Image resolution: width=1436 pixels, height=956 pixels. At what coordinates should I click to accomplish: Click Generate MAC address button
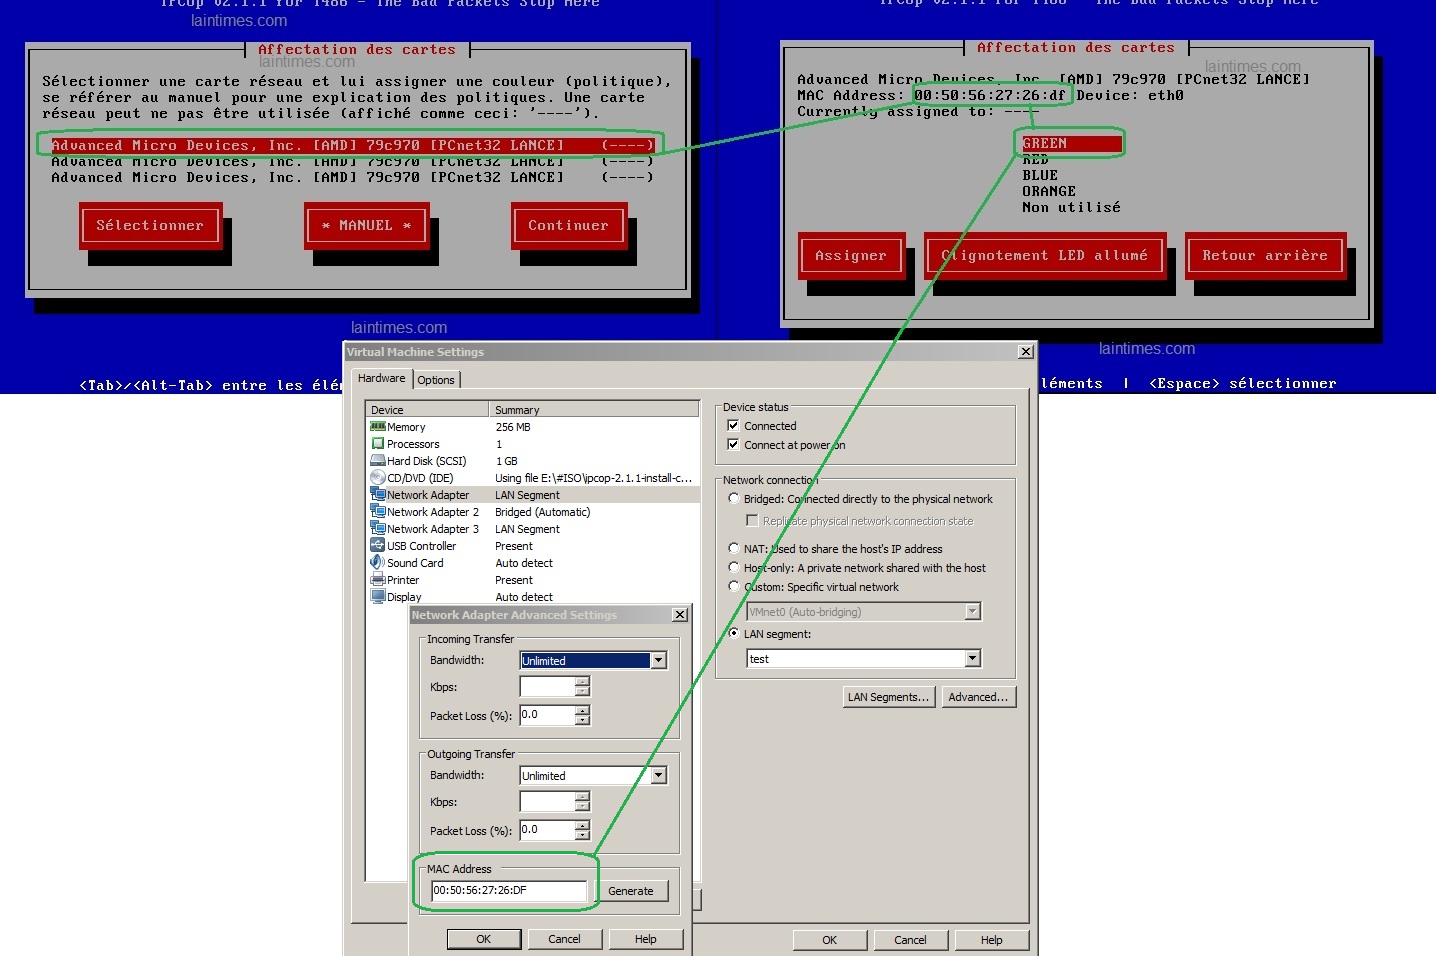tap(631, 891)
